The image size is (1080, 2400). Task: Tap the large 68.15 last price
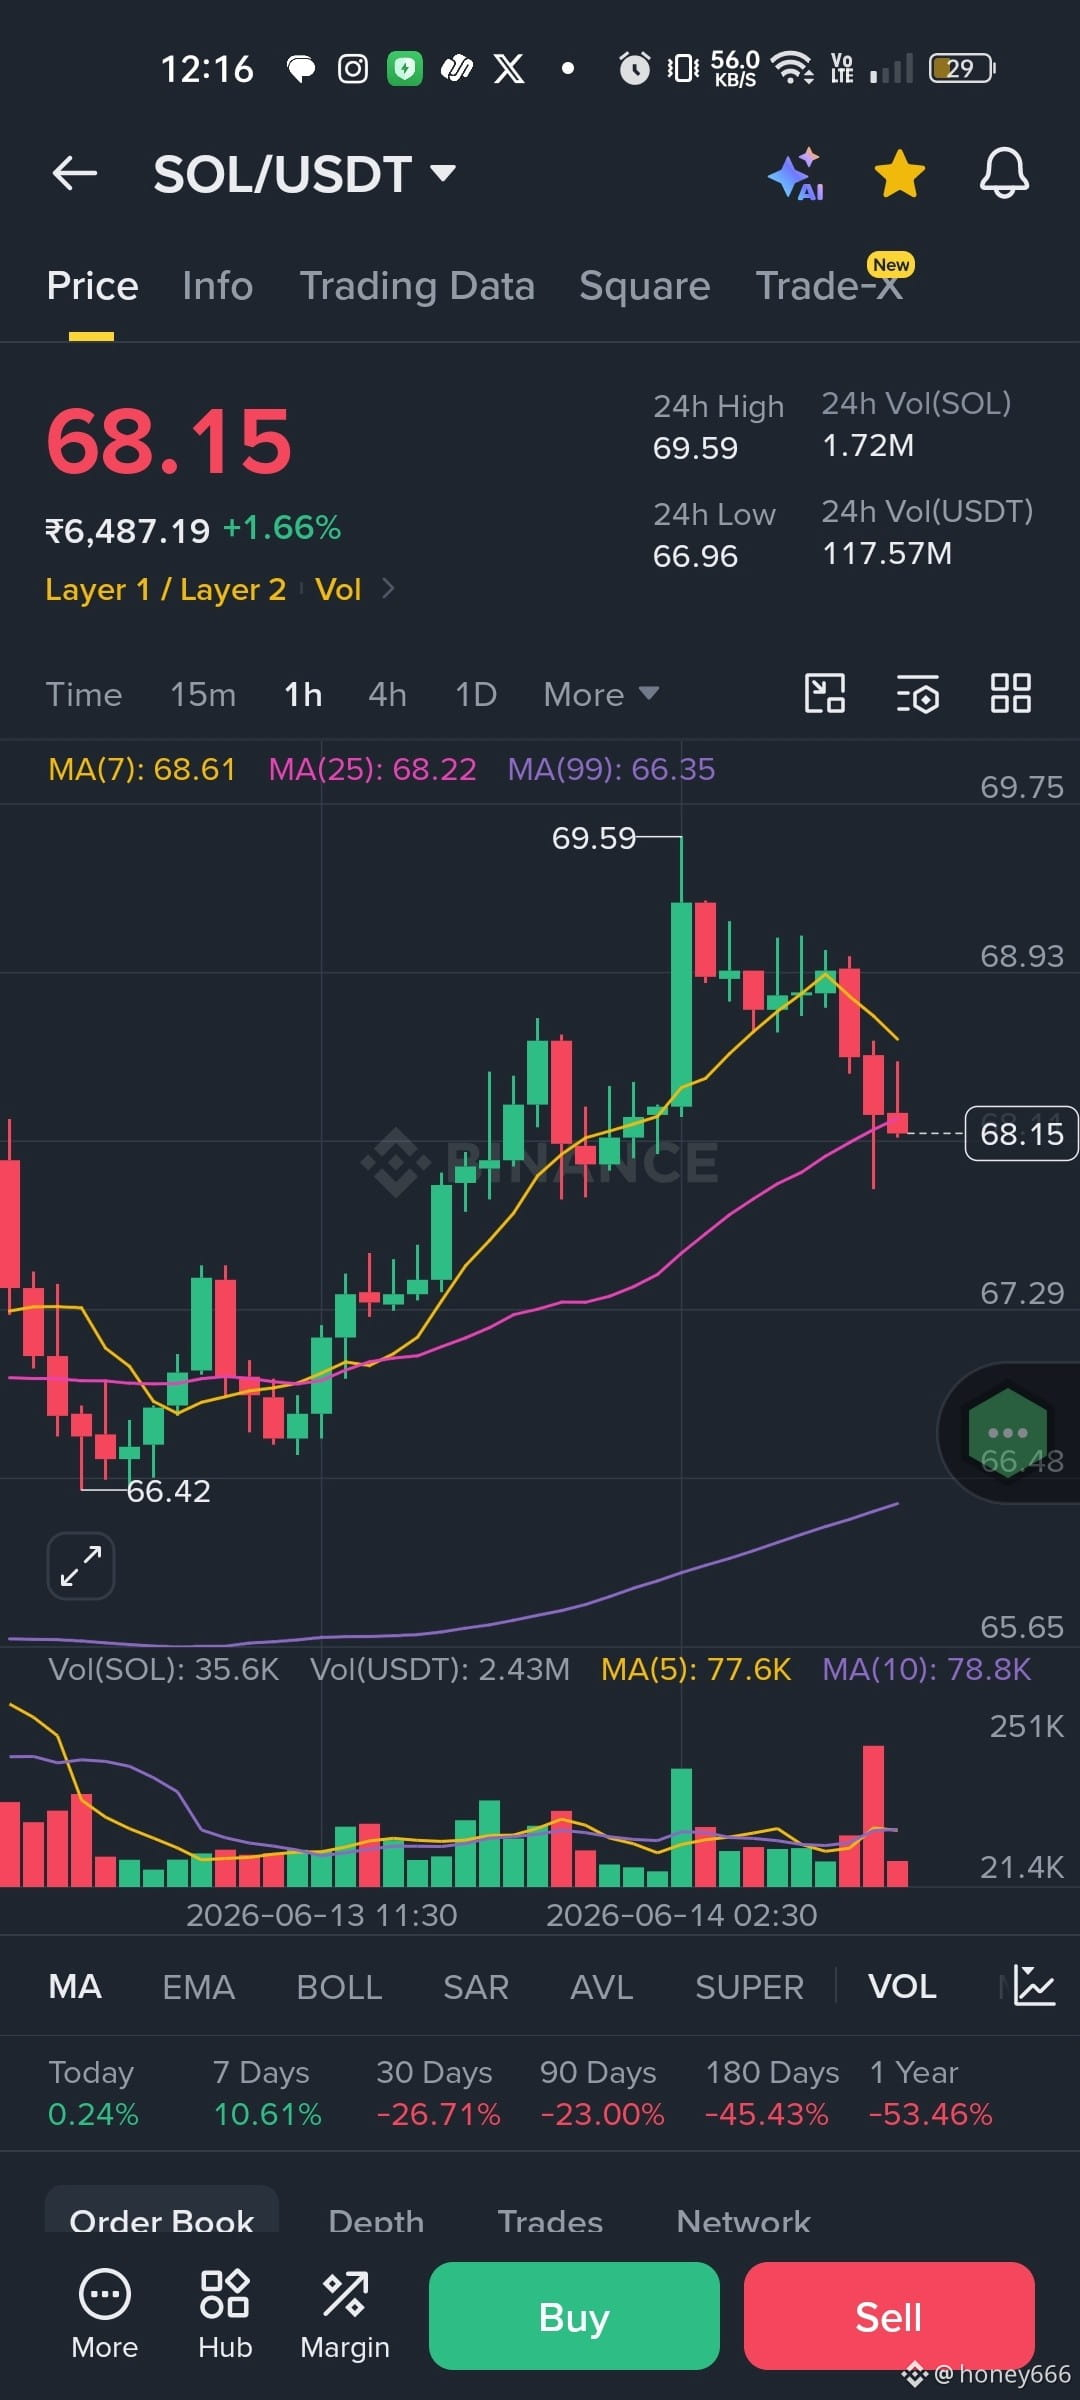click(169, 441)
